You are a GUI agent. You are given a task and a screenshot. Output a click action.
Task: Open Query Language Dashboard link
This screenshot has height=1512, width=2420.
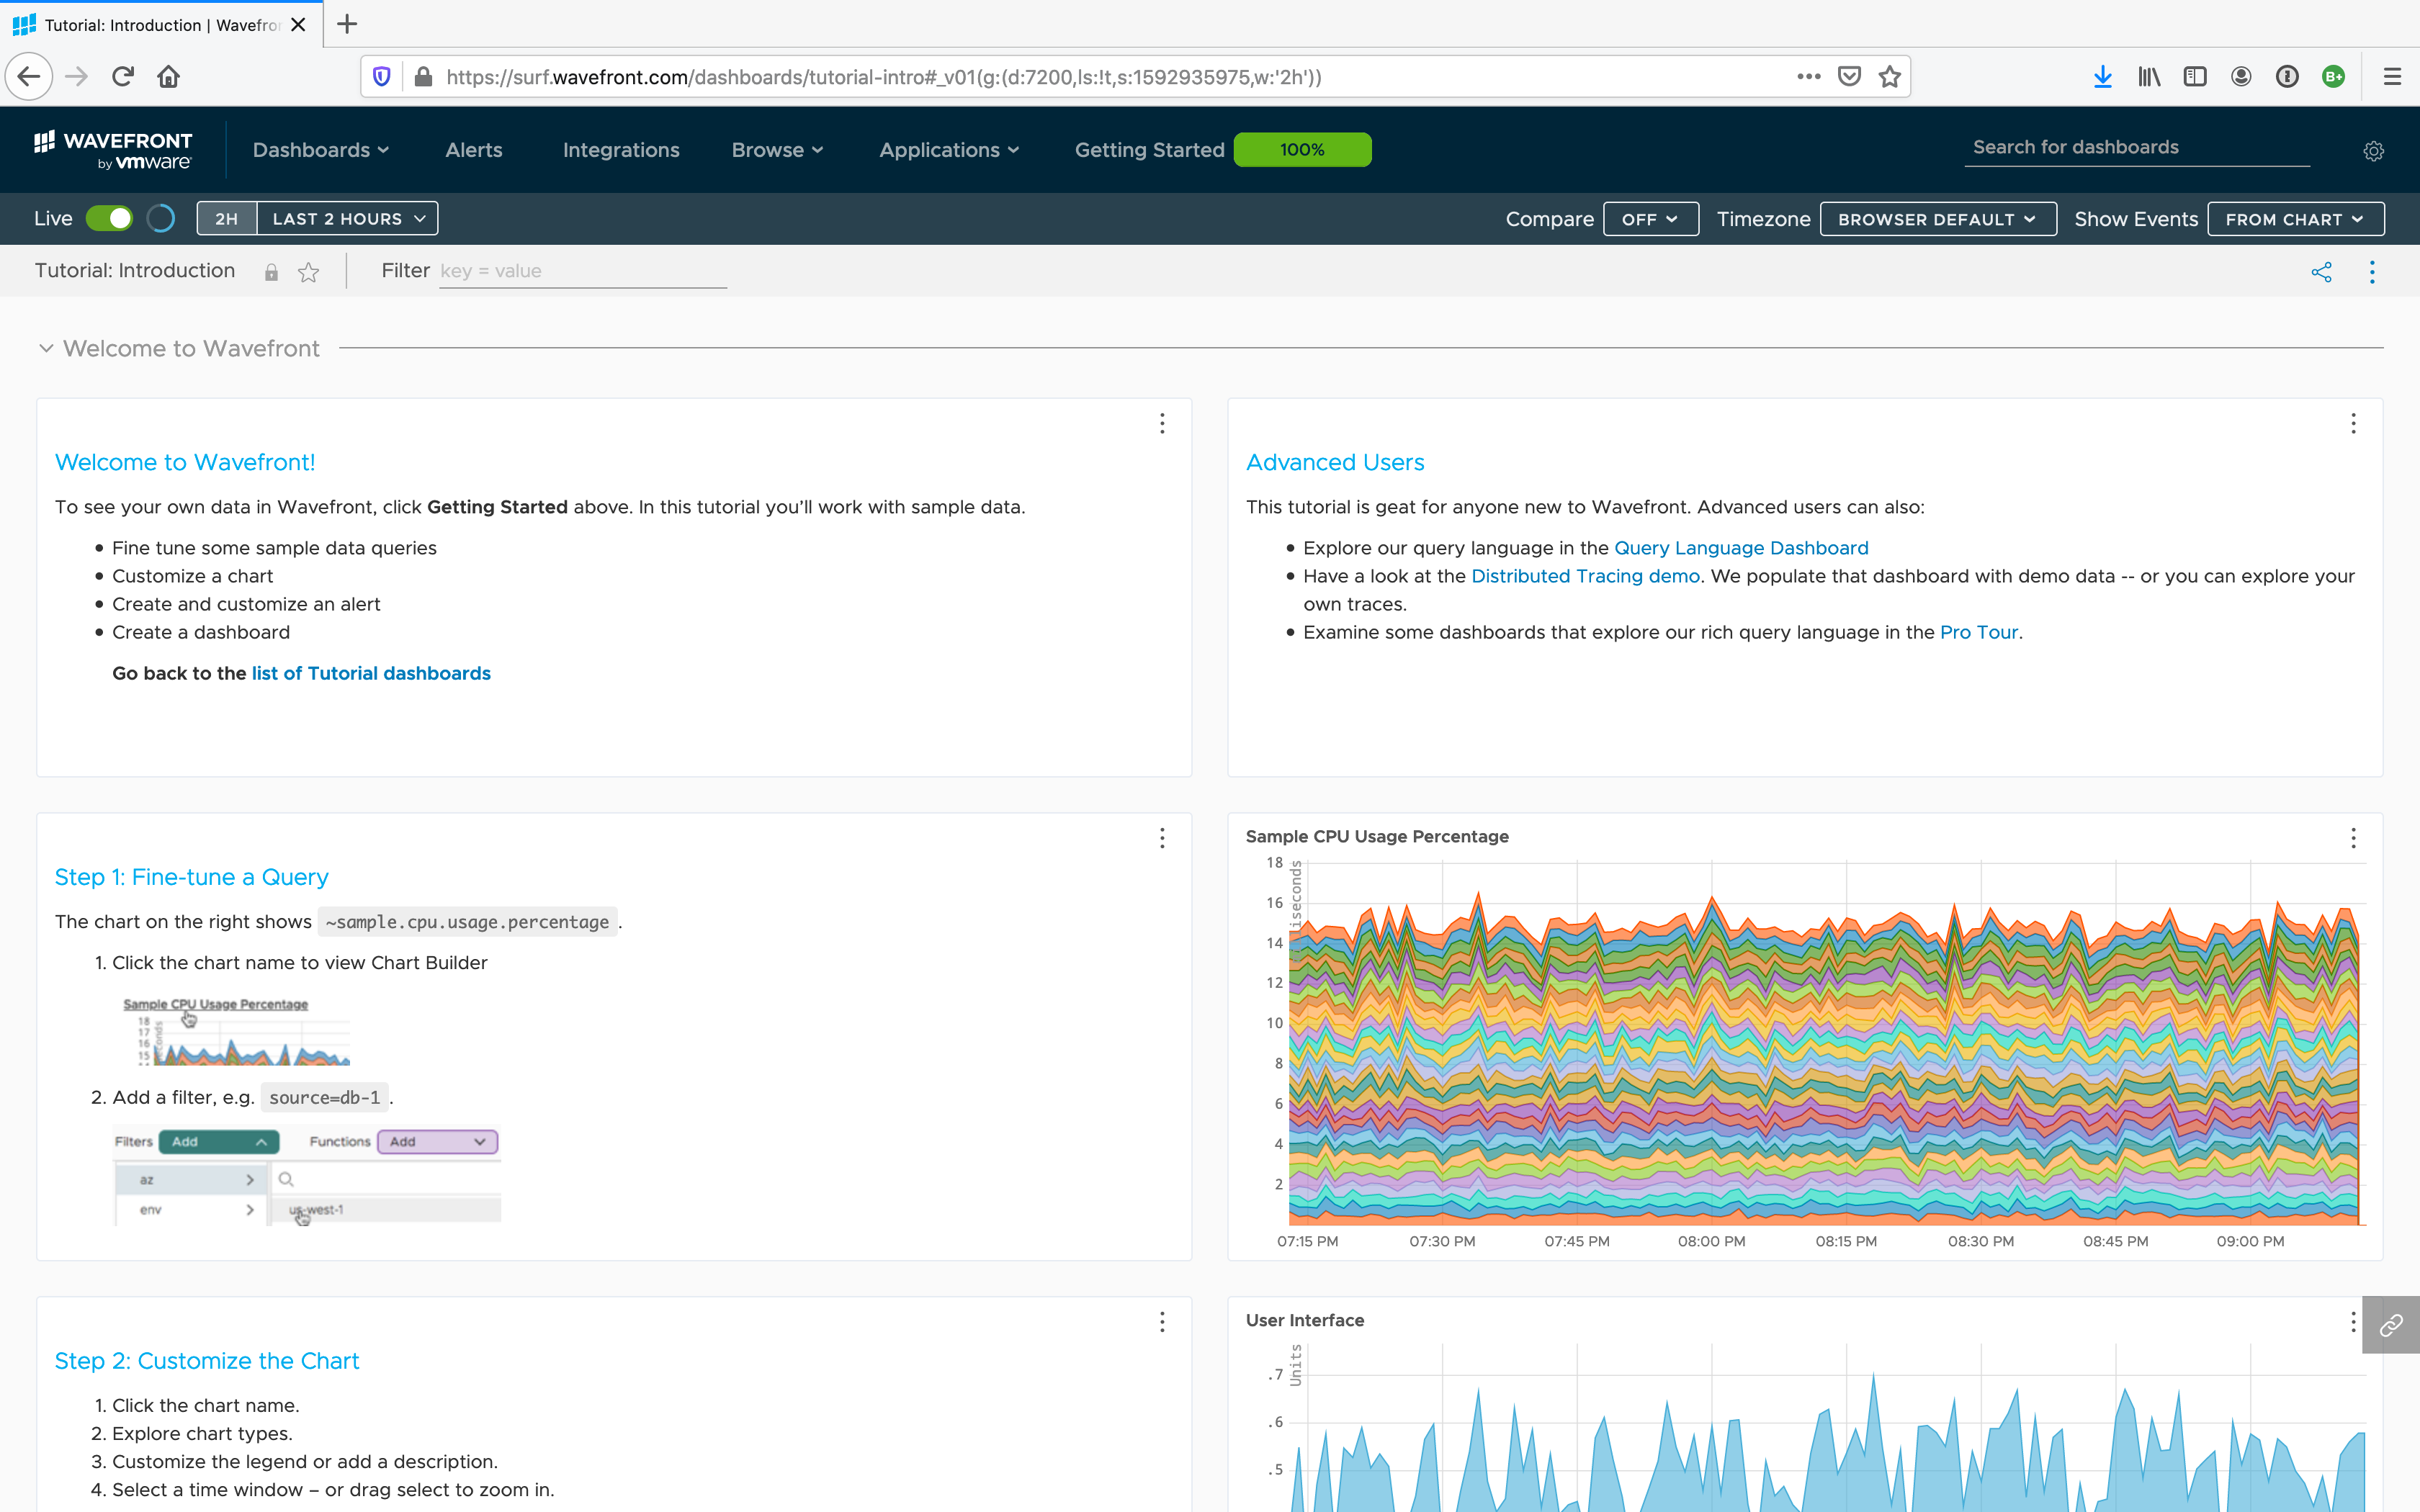pyautogui.click(x=1741, y=548)
